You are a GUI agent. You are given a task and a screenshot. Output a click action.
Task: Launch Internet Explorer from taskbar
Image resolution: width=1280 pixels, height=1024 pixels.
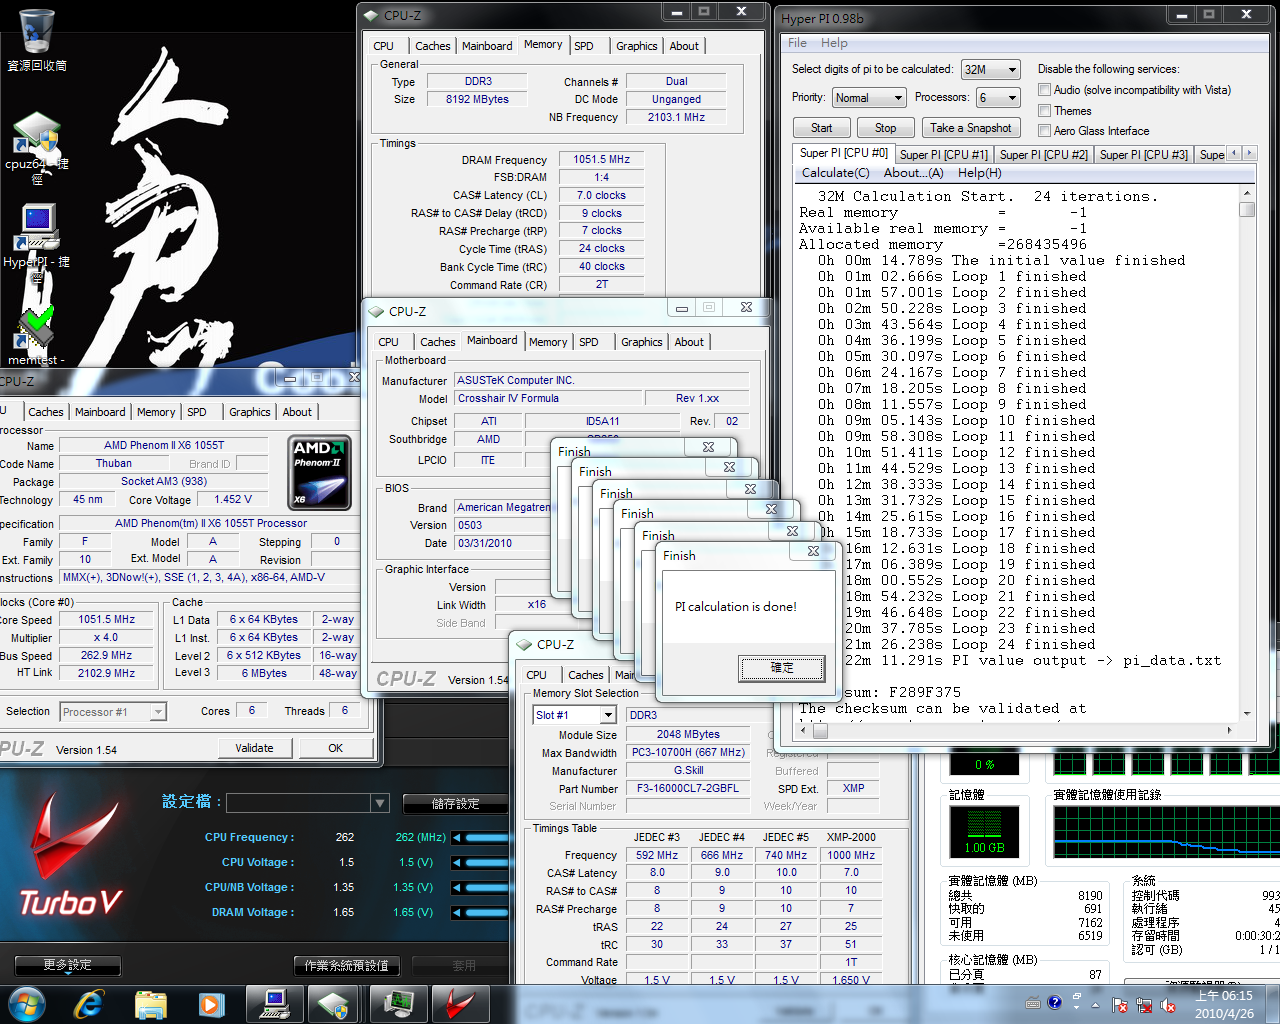[90, 1004]
